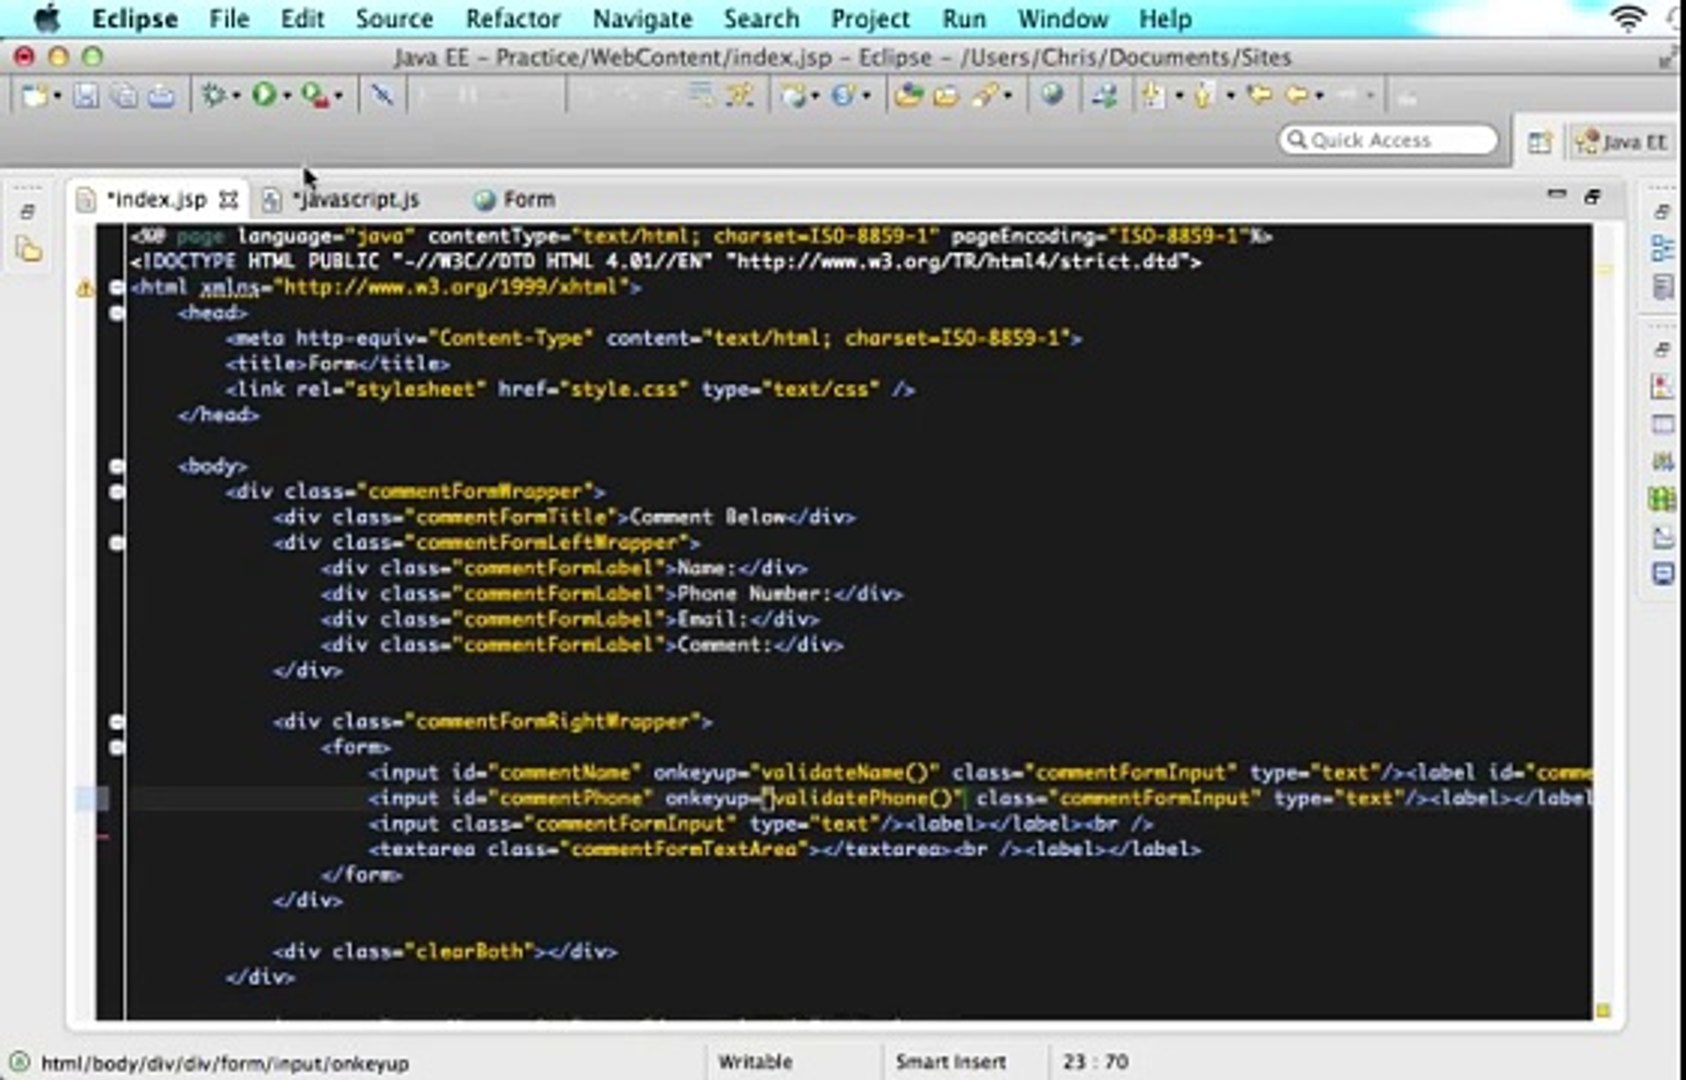Open the Refactor menu

pos(513,19)
